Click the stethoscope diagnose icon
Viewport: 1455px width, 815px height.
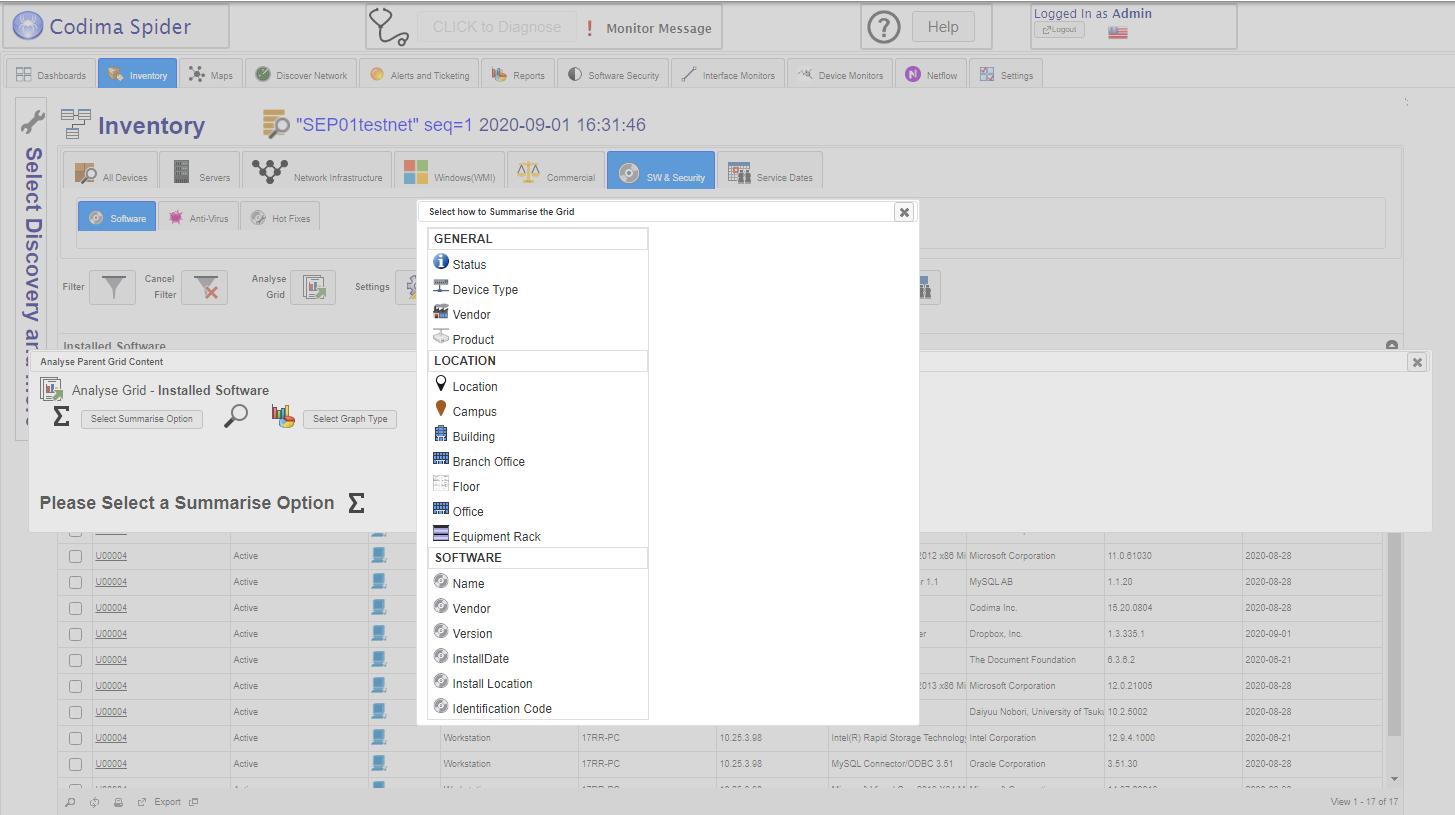(x=388, y=27)
